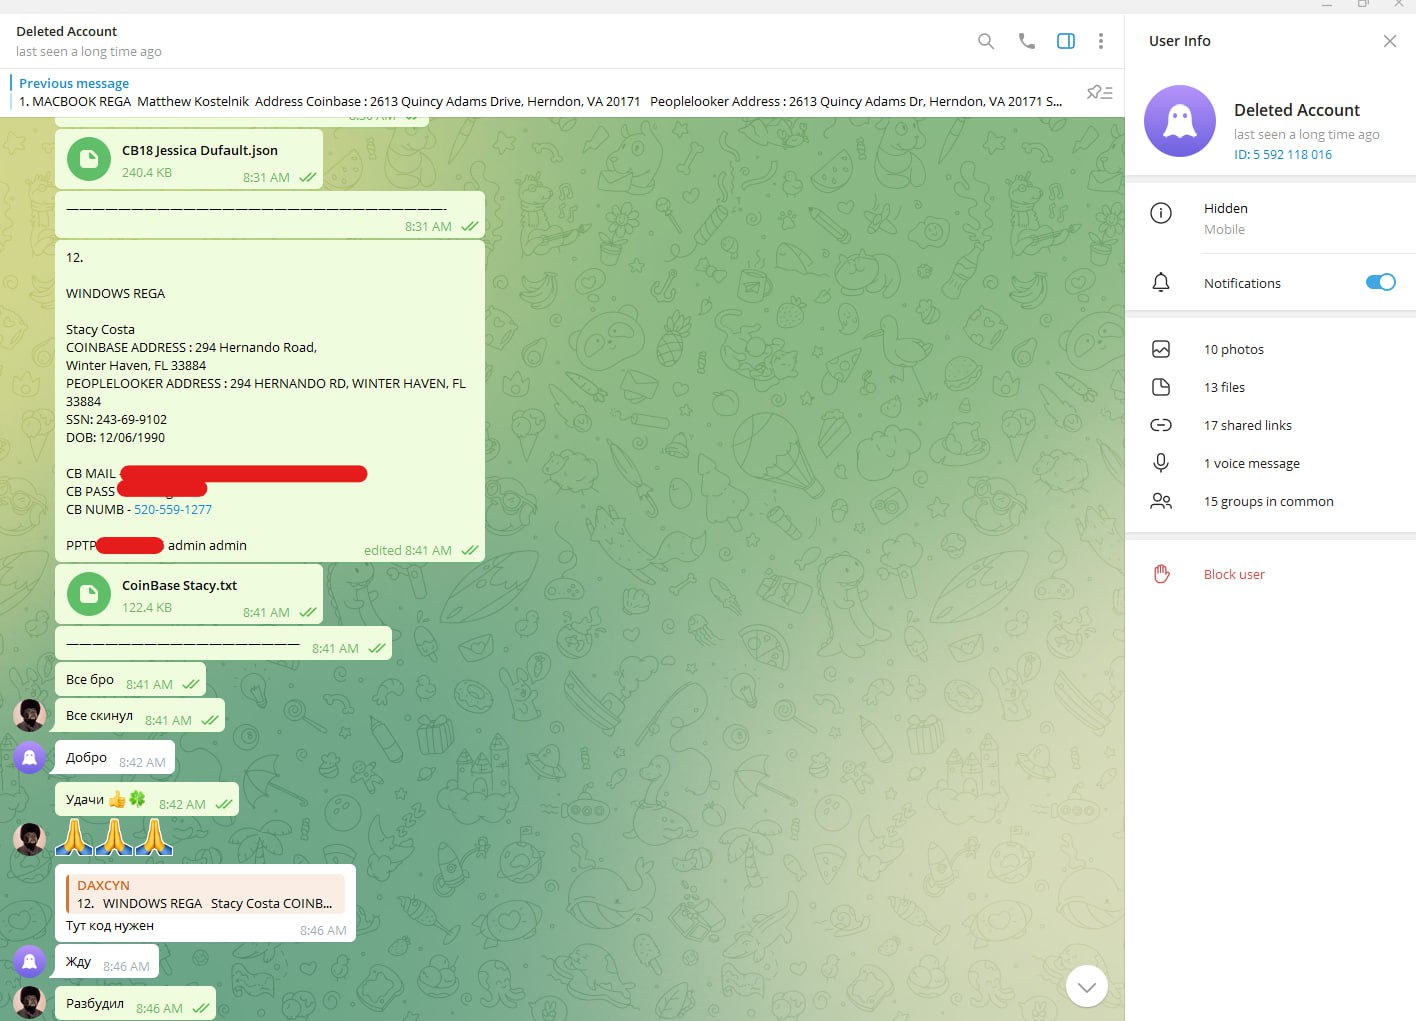Select the "Все скинул" message text
Screen dimensions: 1416x1021
pos(99,716)
